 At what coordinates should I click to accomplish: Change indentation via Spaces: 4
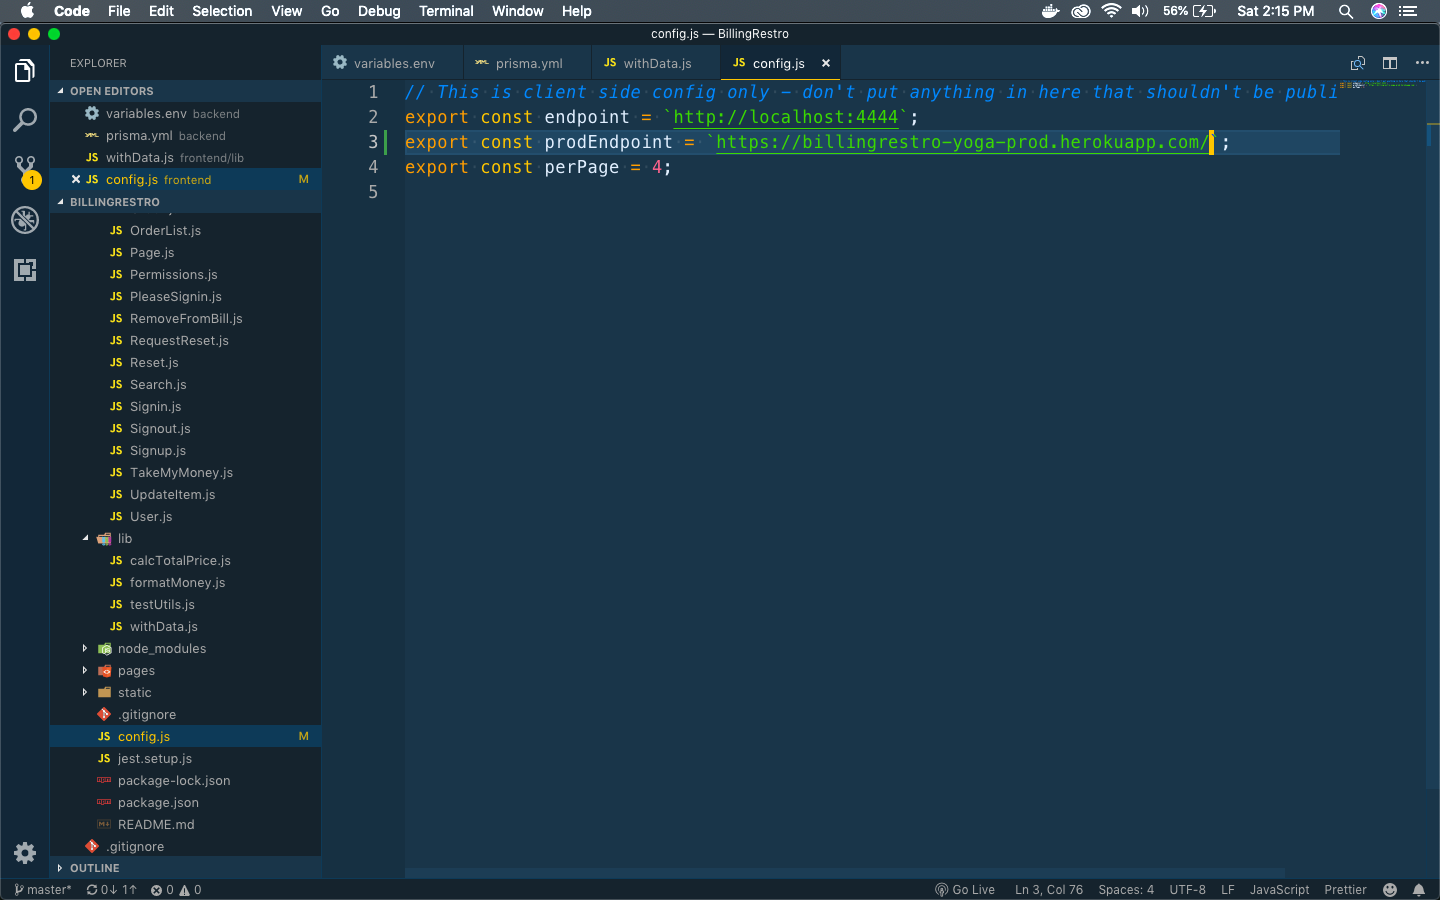[1126, 890]
